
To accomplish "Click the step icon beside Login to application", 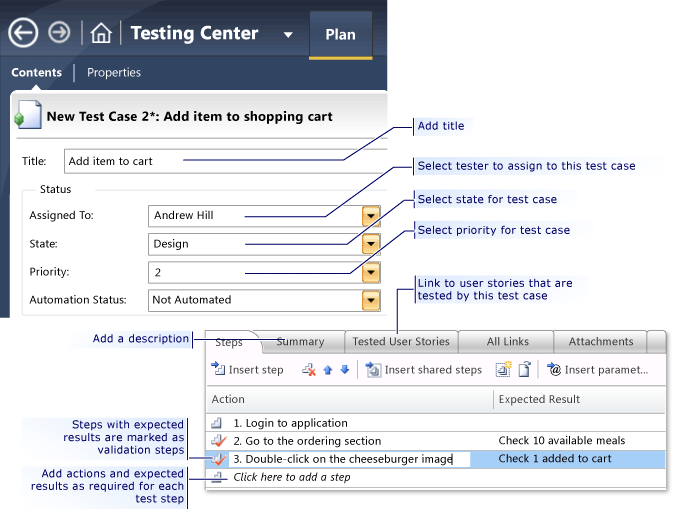I will click(x=217, y=423).
